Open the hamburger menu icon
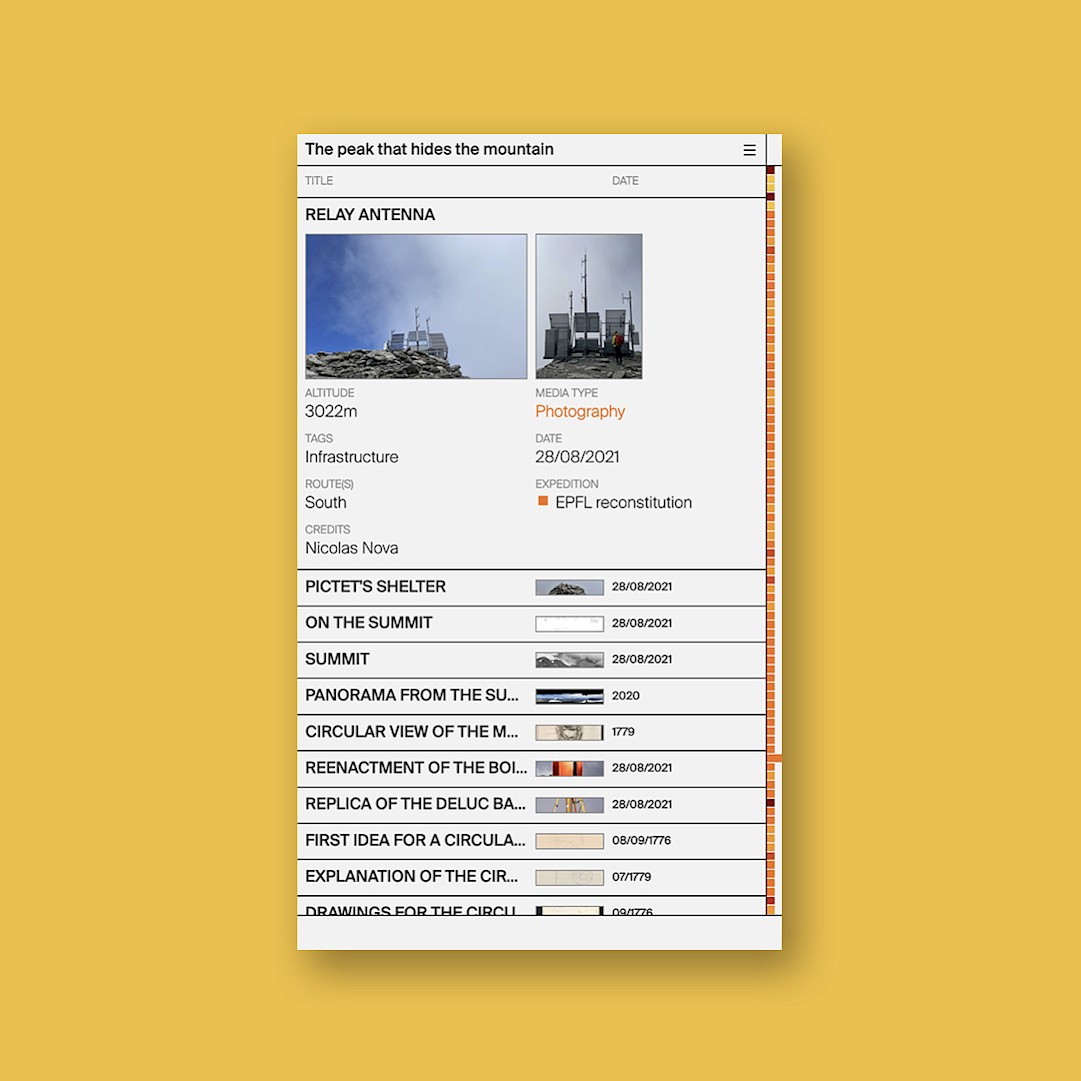 [749, 150]
